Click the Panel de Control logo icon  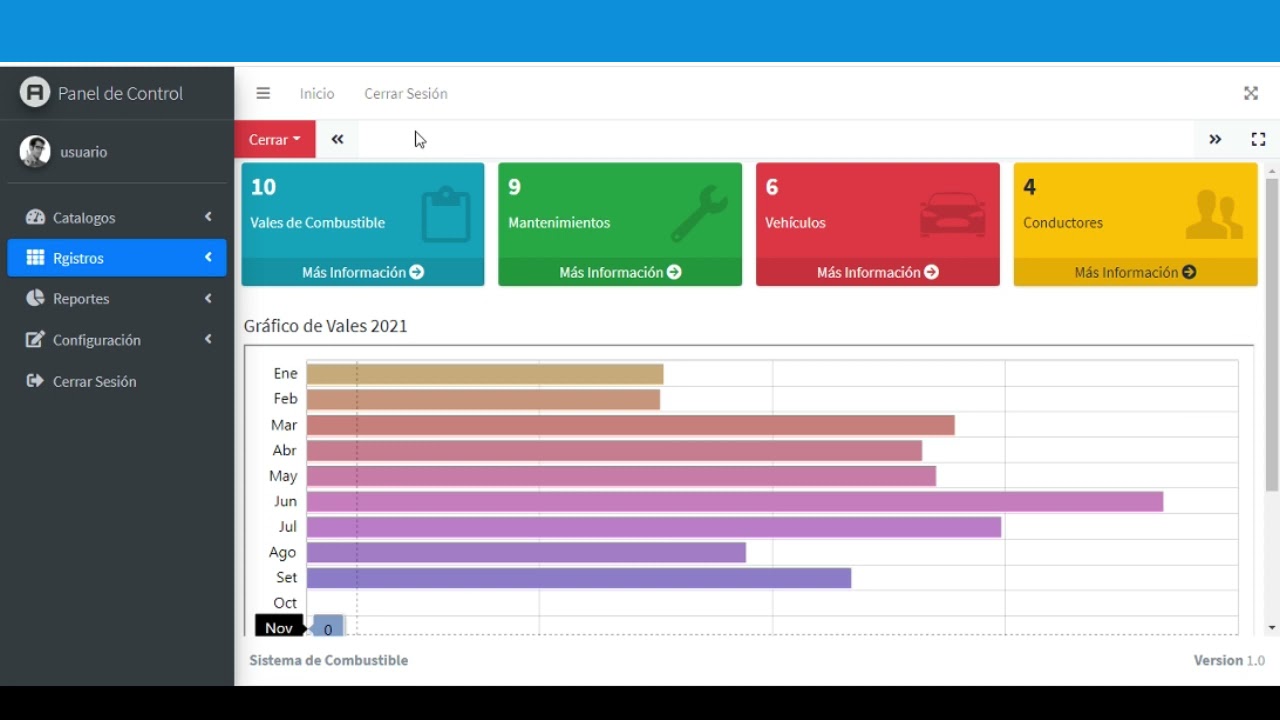tap(35, 92)
